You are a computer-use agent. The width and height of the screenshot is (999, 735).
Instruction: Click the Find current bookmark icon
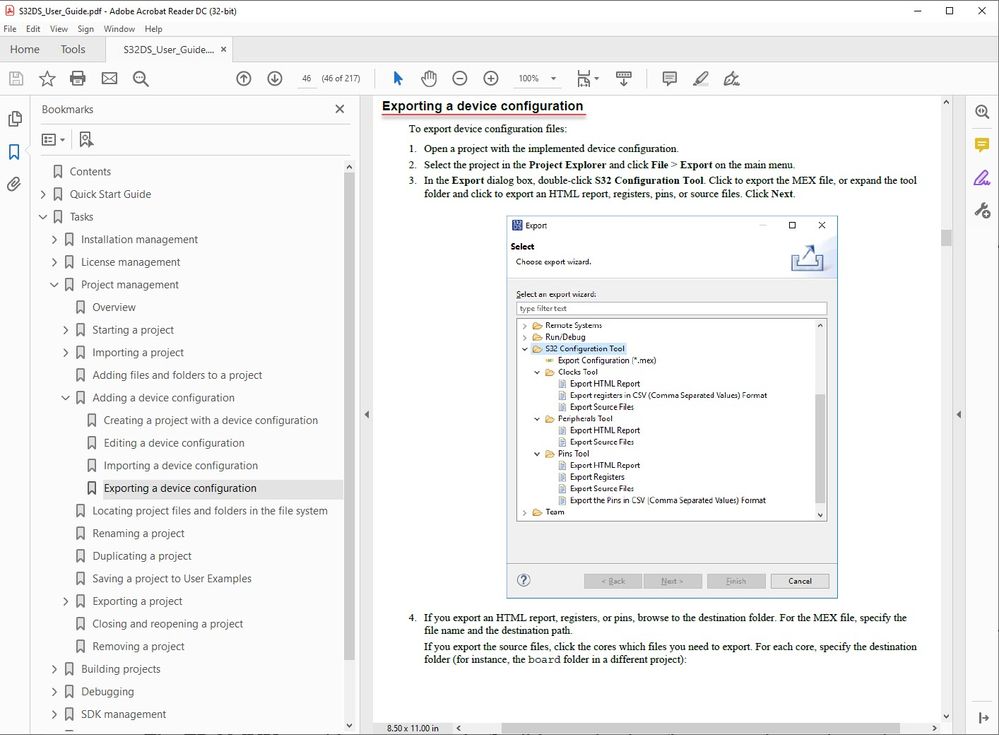pos(86,139)
